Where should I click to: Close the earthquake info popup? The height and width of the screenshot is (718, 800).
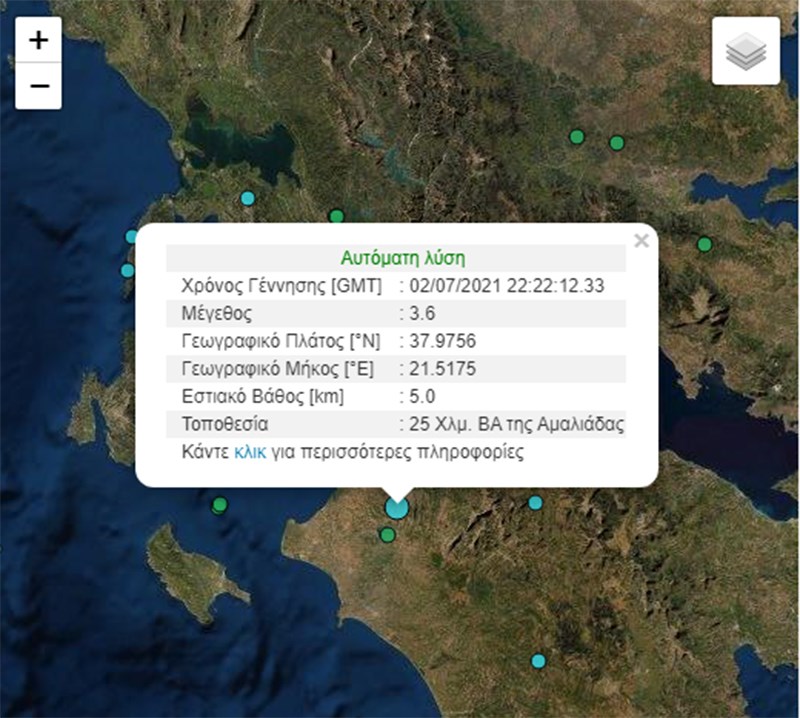[641, 241]
